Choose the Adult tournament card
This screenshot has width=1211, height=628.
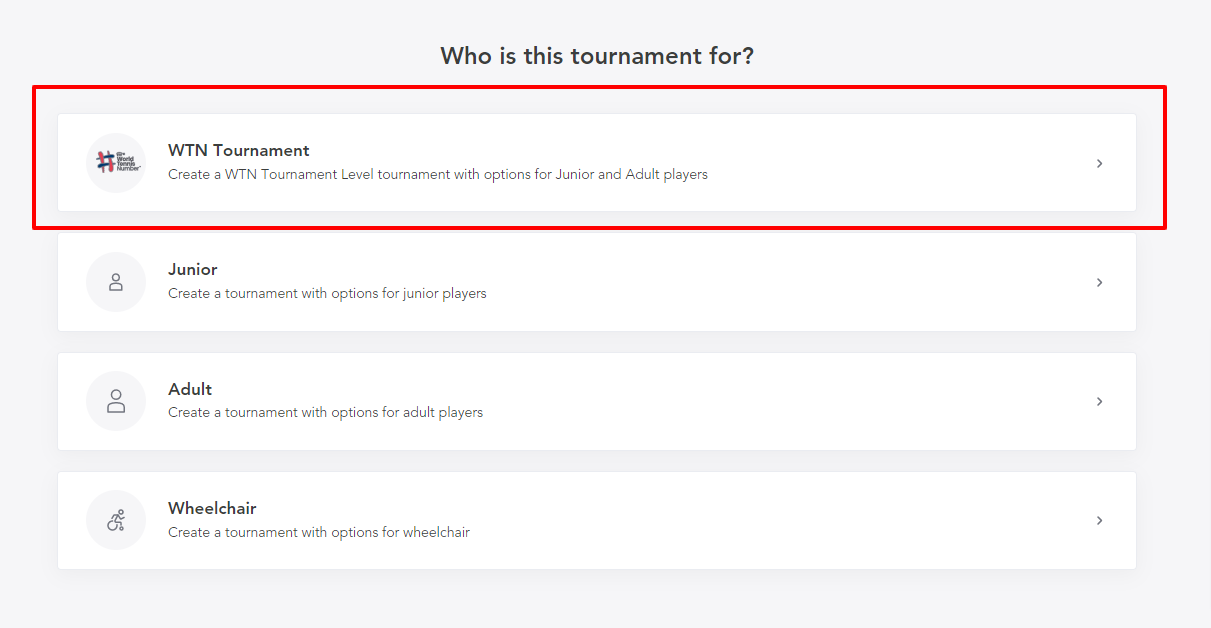(x=597, y=401)
